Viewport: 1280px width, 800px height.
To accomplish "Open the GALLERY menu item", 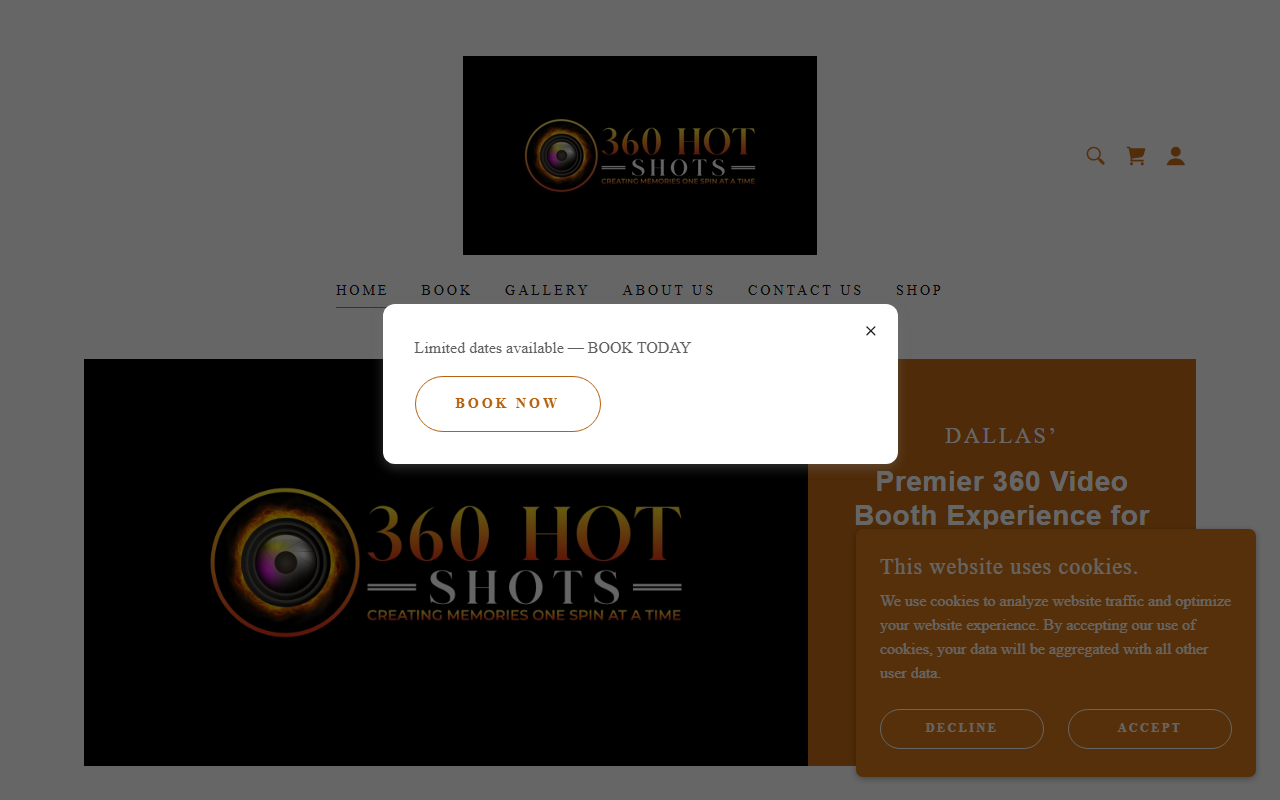I will coord(547,290).
